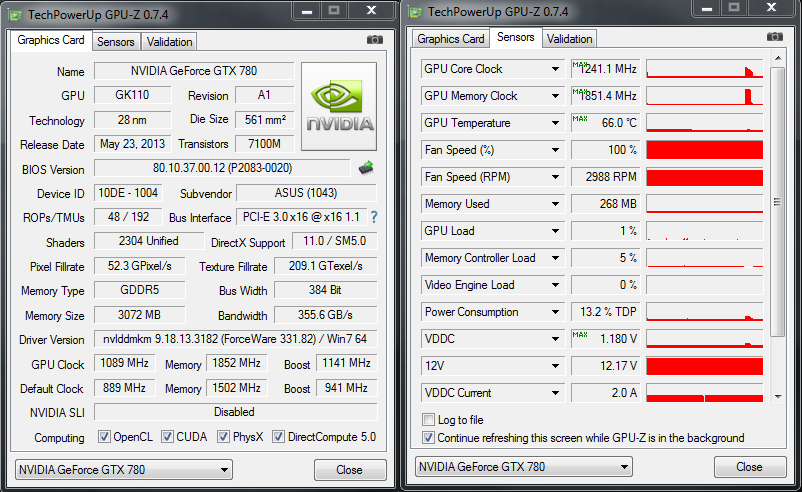Click the 1.180 V VDDC reading
Screen dimensions: 802x492
pos(605,339)
